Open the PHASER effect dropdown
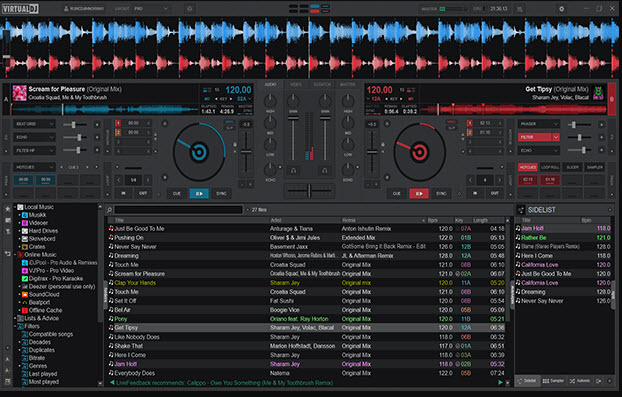 coord(539,124)
